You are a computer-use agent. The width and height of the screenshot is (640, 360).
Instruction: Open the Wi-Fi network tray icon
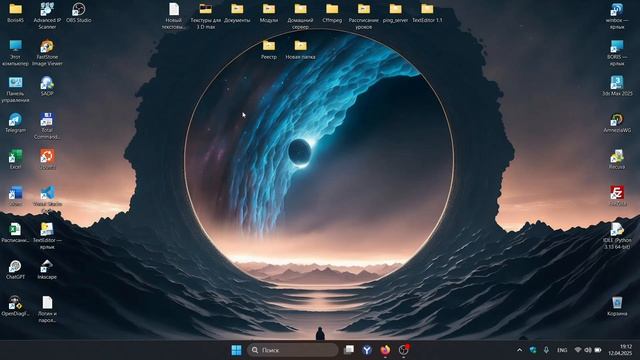(x=578, y=350)
